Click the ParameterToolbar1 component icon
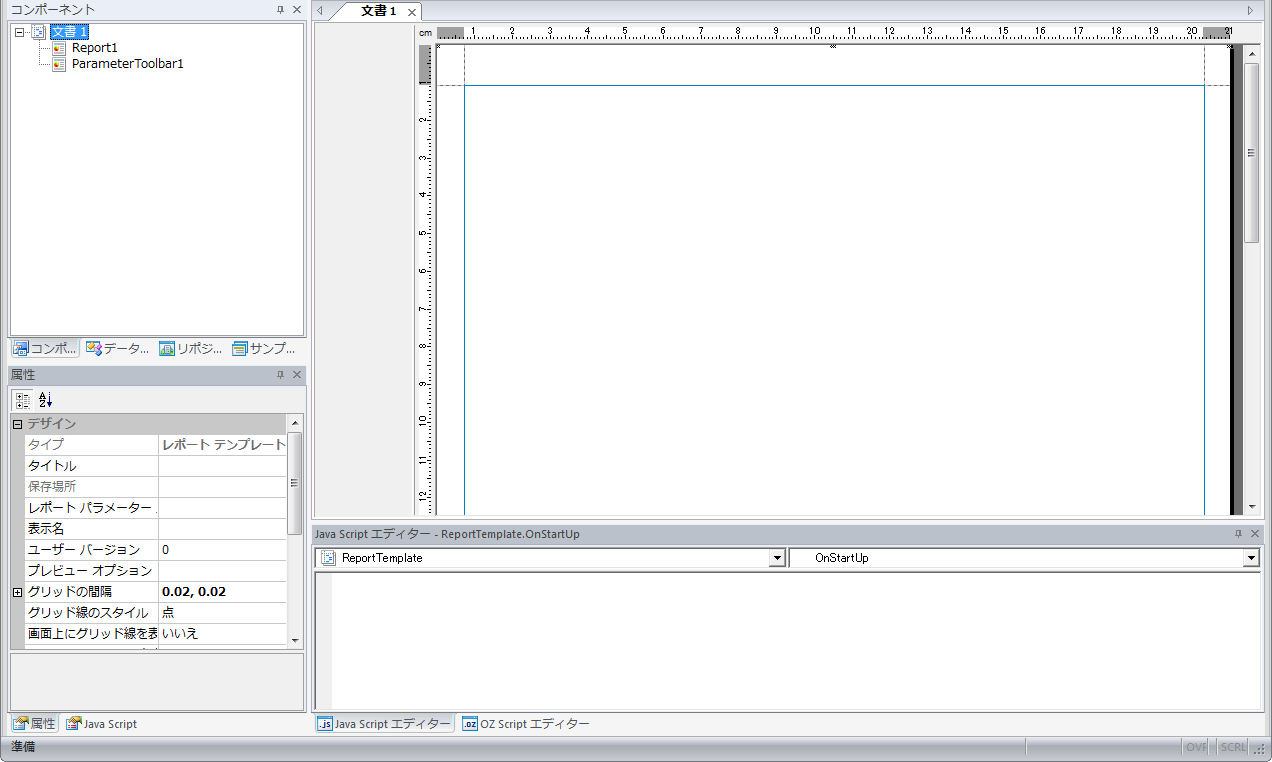Viewport: 1272px width, 762px height. [59, 64]
